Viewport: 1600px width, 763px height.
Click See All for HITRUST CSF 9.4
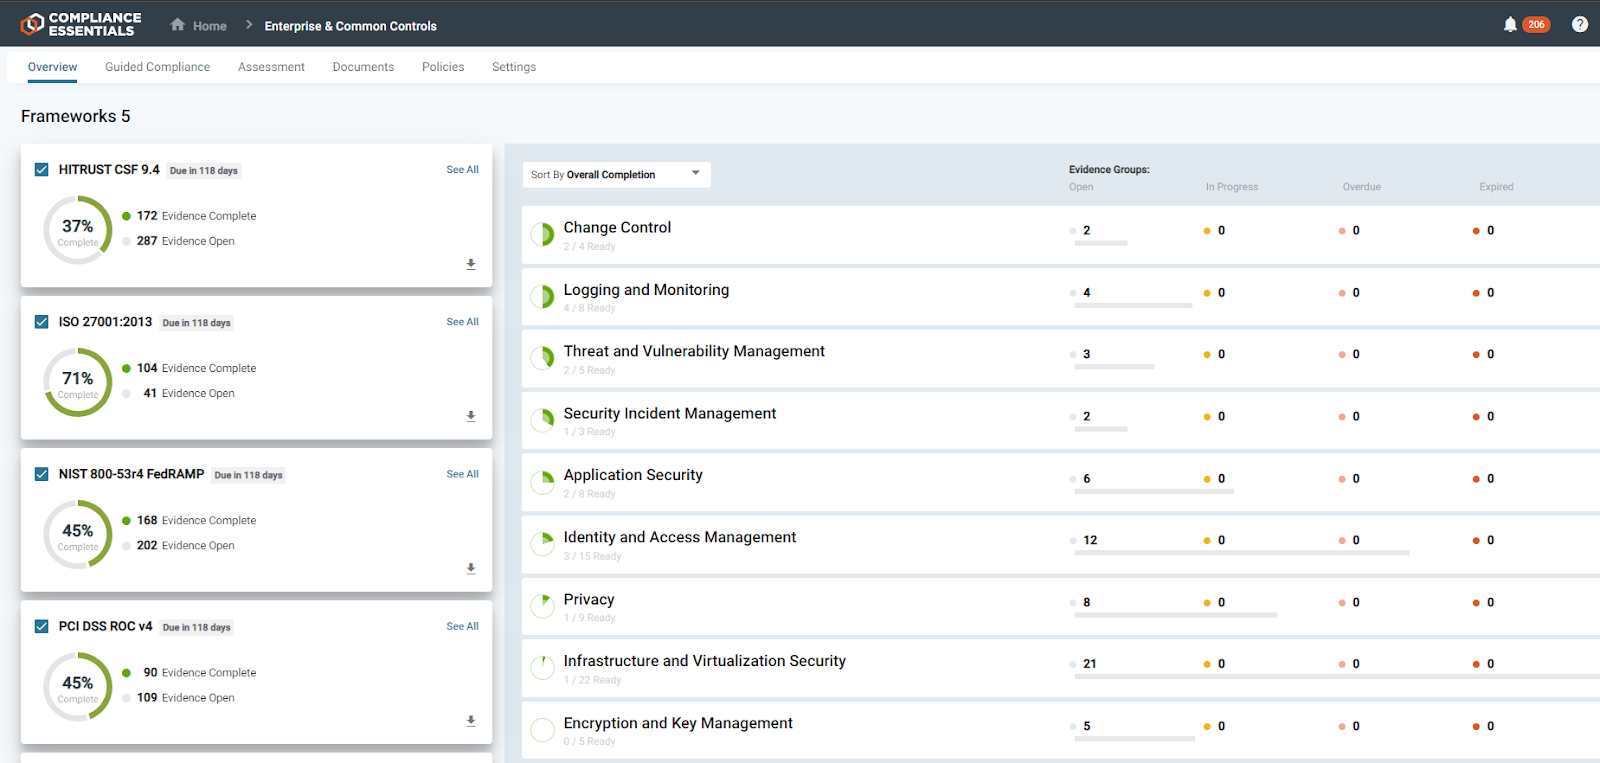[x=462, y=170]
